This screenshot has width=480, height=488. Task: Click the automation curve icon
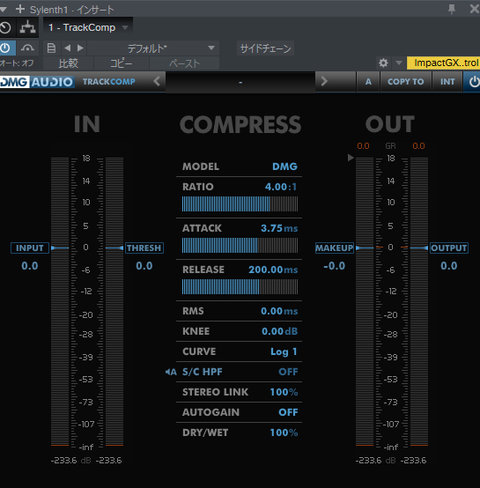pyautogui.click(x=28, y=48)
